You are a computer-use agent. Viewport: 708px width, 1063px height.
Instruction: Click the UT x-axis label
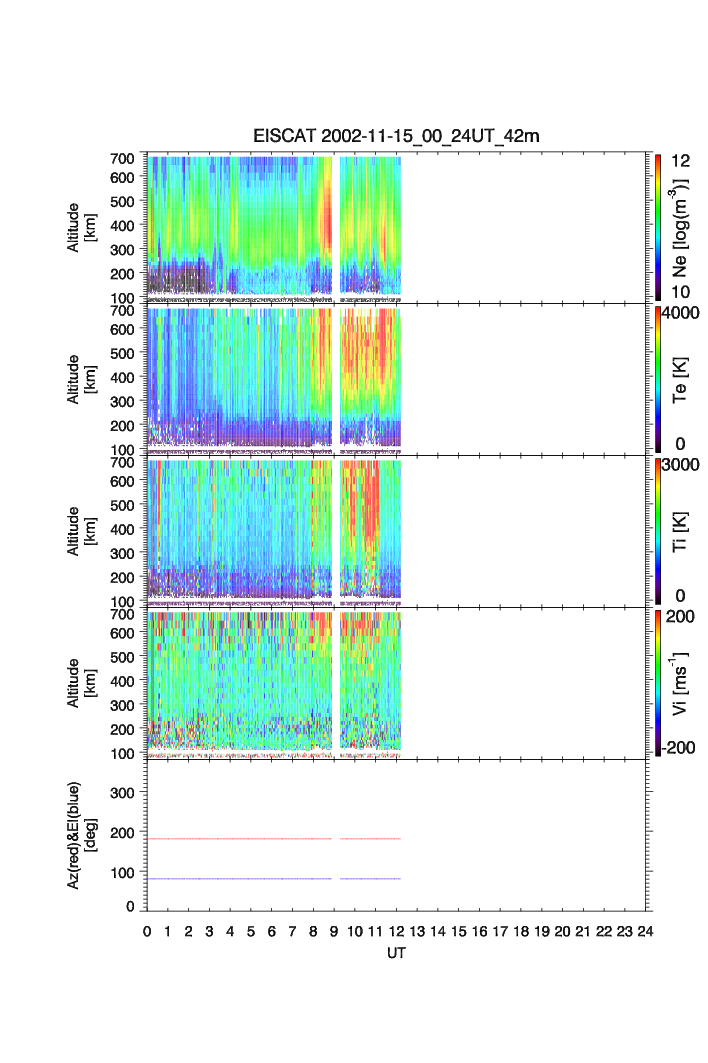point(397,953)
